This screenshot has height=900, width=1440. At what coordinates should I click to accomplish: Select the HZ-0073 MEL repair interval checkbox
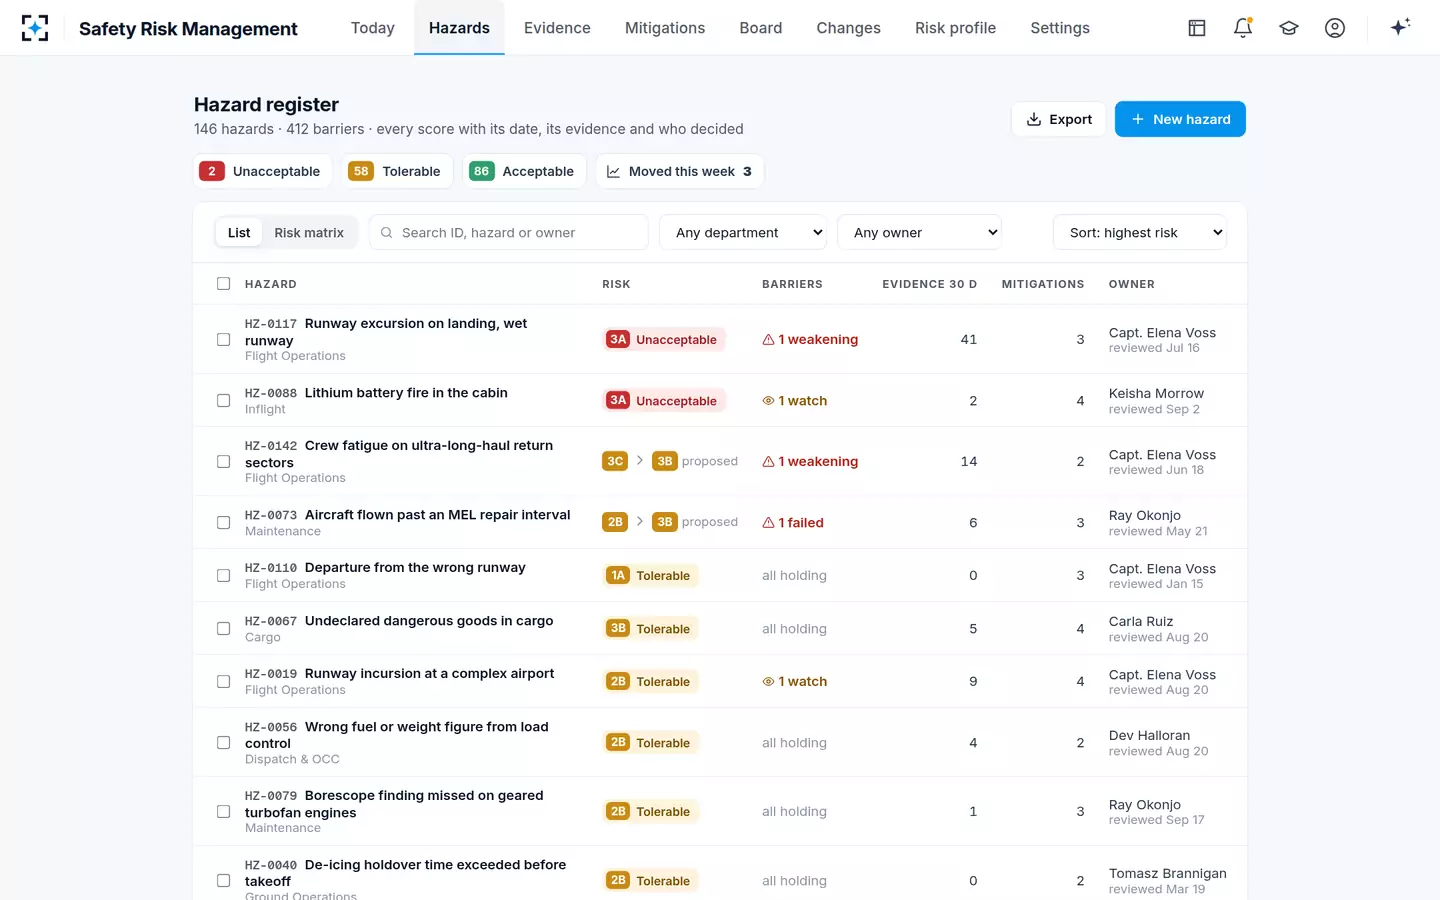coord(224,523)
